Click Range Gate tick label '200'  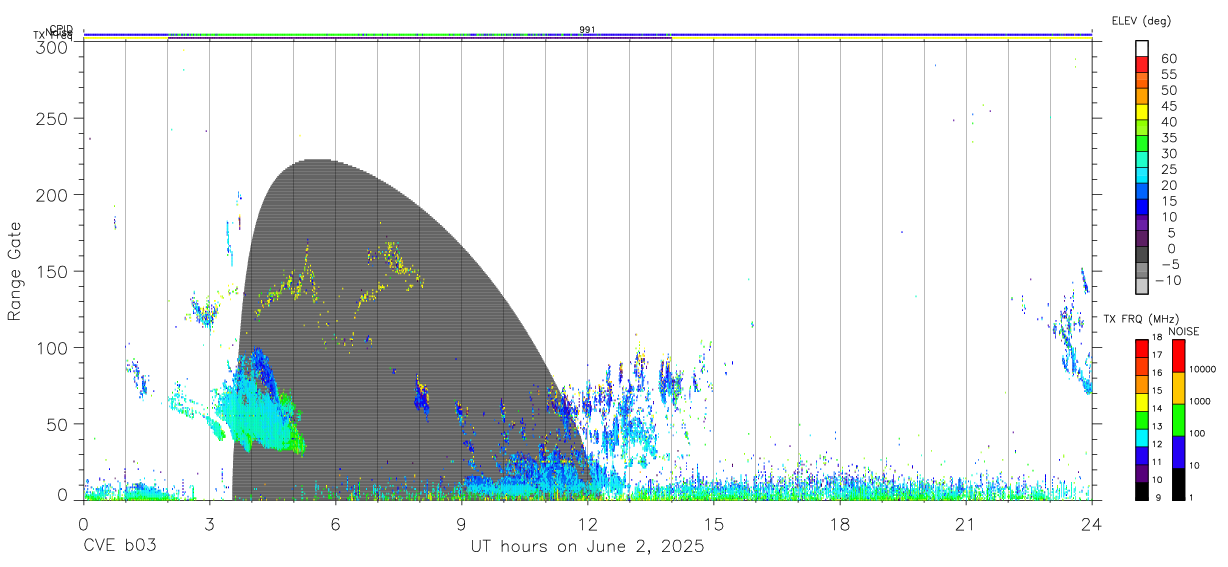(53, 195)
